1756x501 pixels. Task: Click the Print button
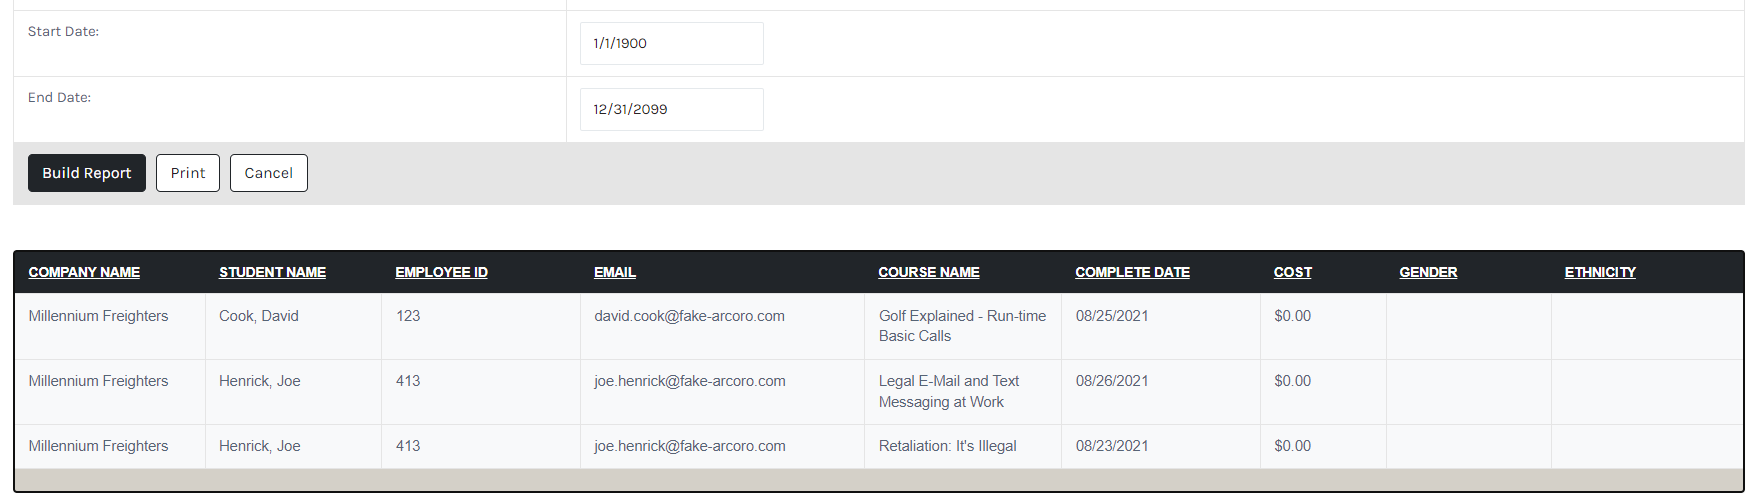coord(188,173)
